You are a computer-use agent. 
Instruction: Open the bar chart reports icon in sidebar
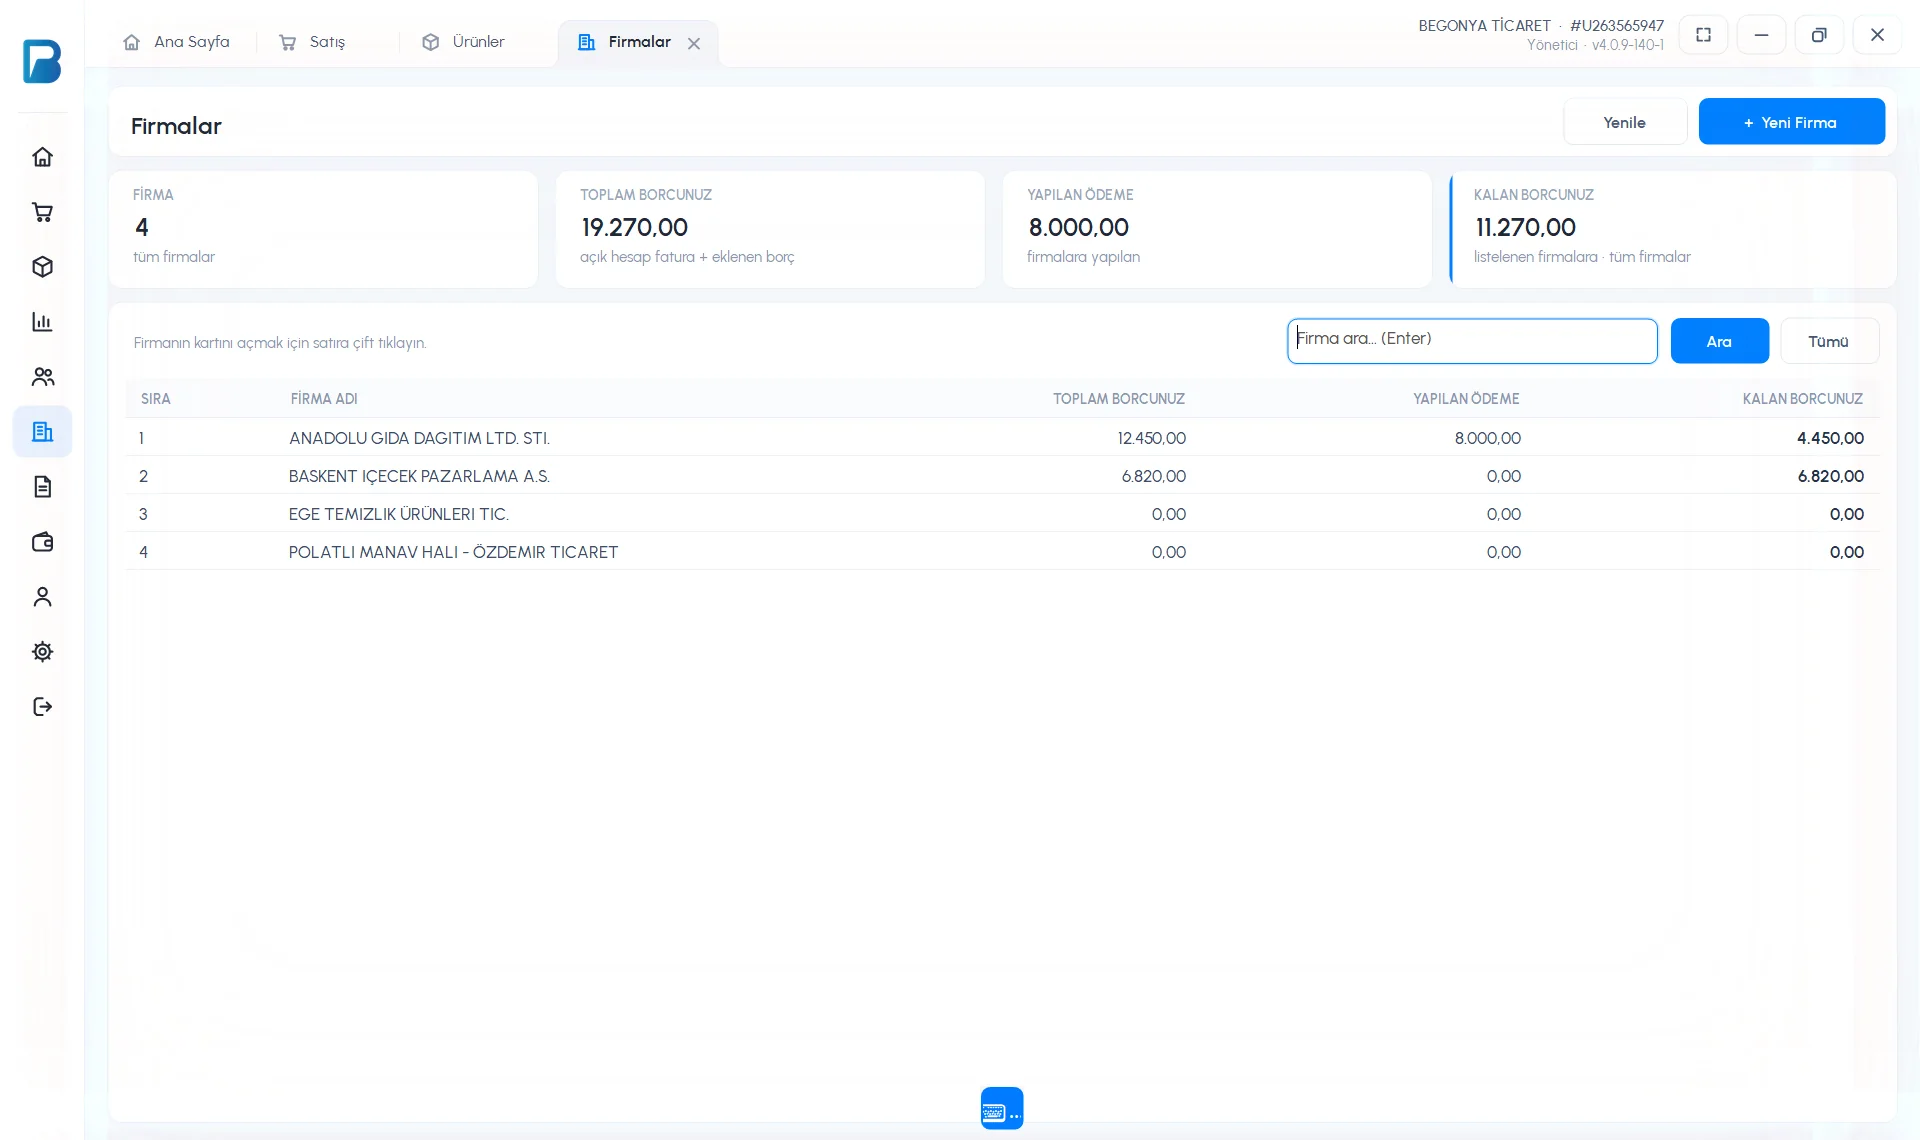coord(42,322)
